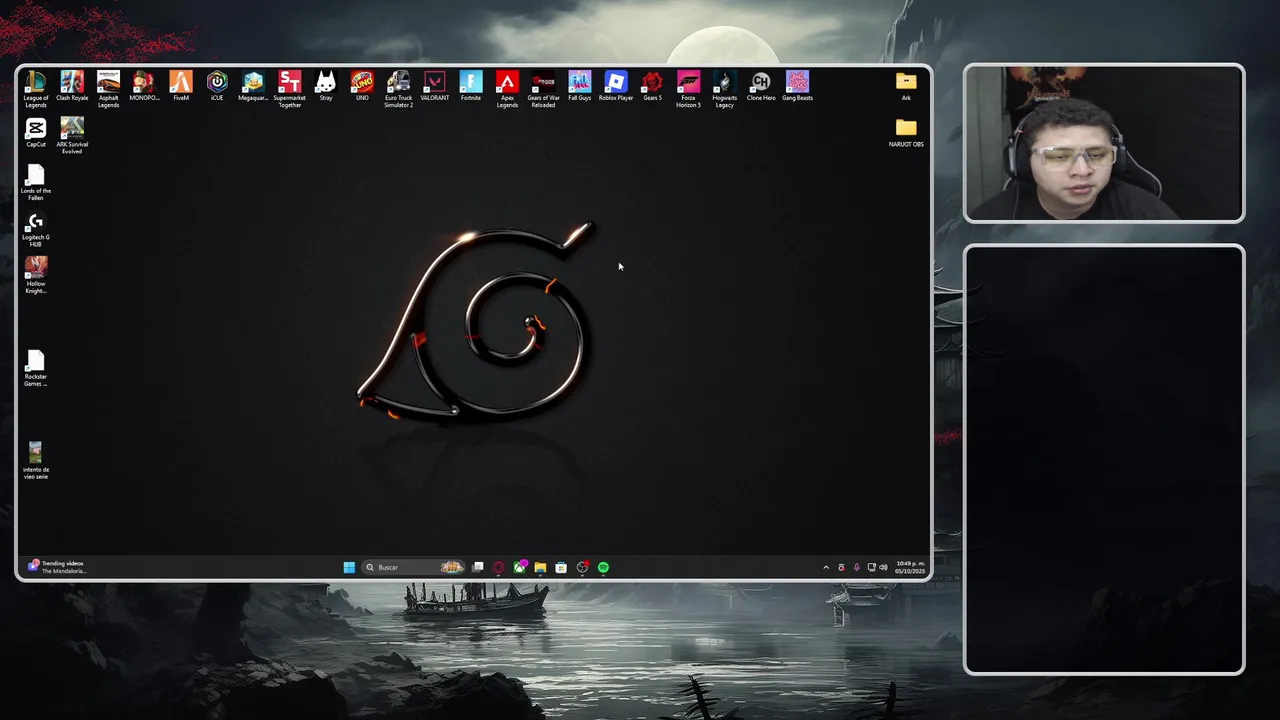This screenshot has height=720, width=1280.
Task: Open Microsoft Store from the taskbar
Action: (561, 567)
